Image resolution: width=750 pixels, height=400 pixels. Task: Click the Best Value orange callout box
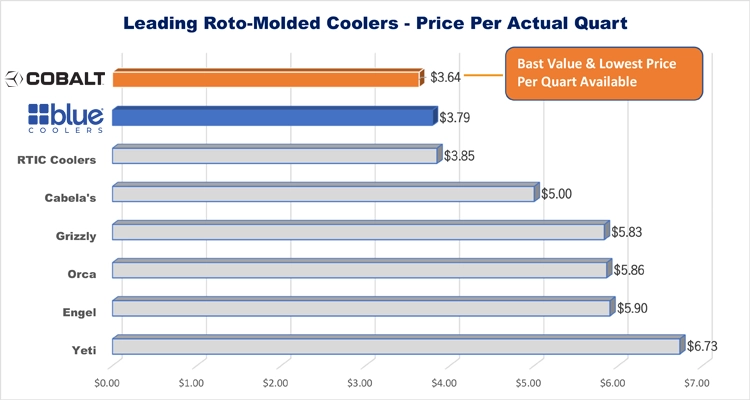(603, 73)
